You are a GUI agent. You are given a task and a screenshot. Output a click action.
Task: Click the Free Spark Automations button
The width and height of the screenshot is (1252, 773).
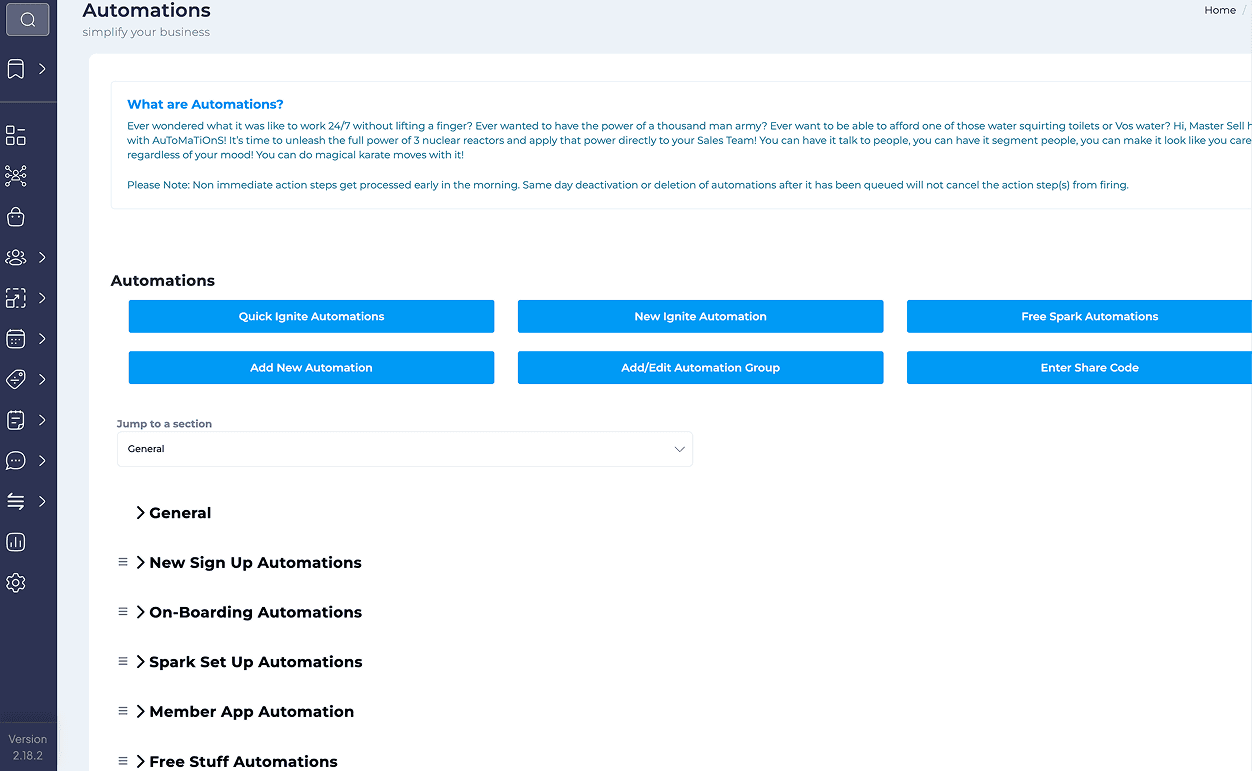[1079, 316]
